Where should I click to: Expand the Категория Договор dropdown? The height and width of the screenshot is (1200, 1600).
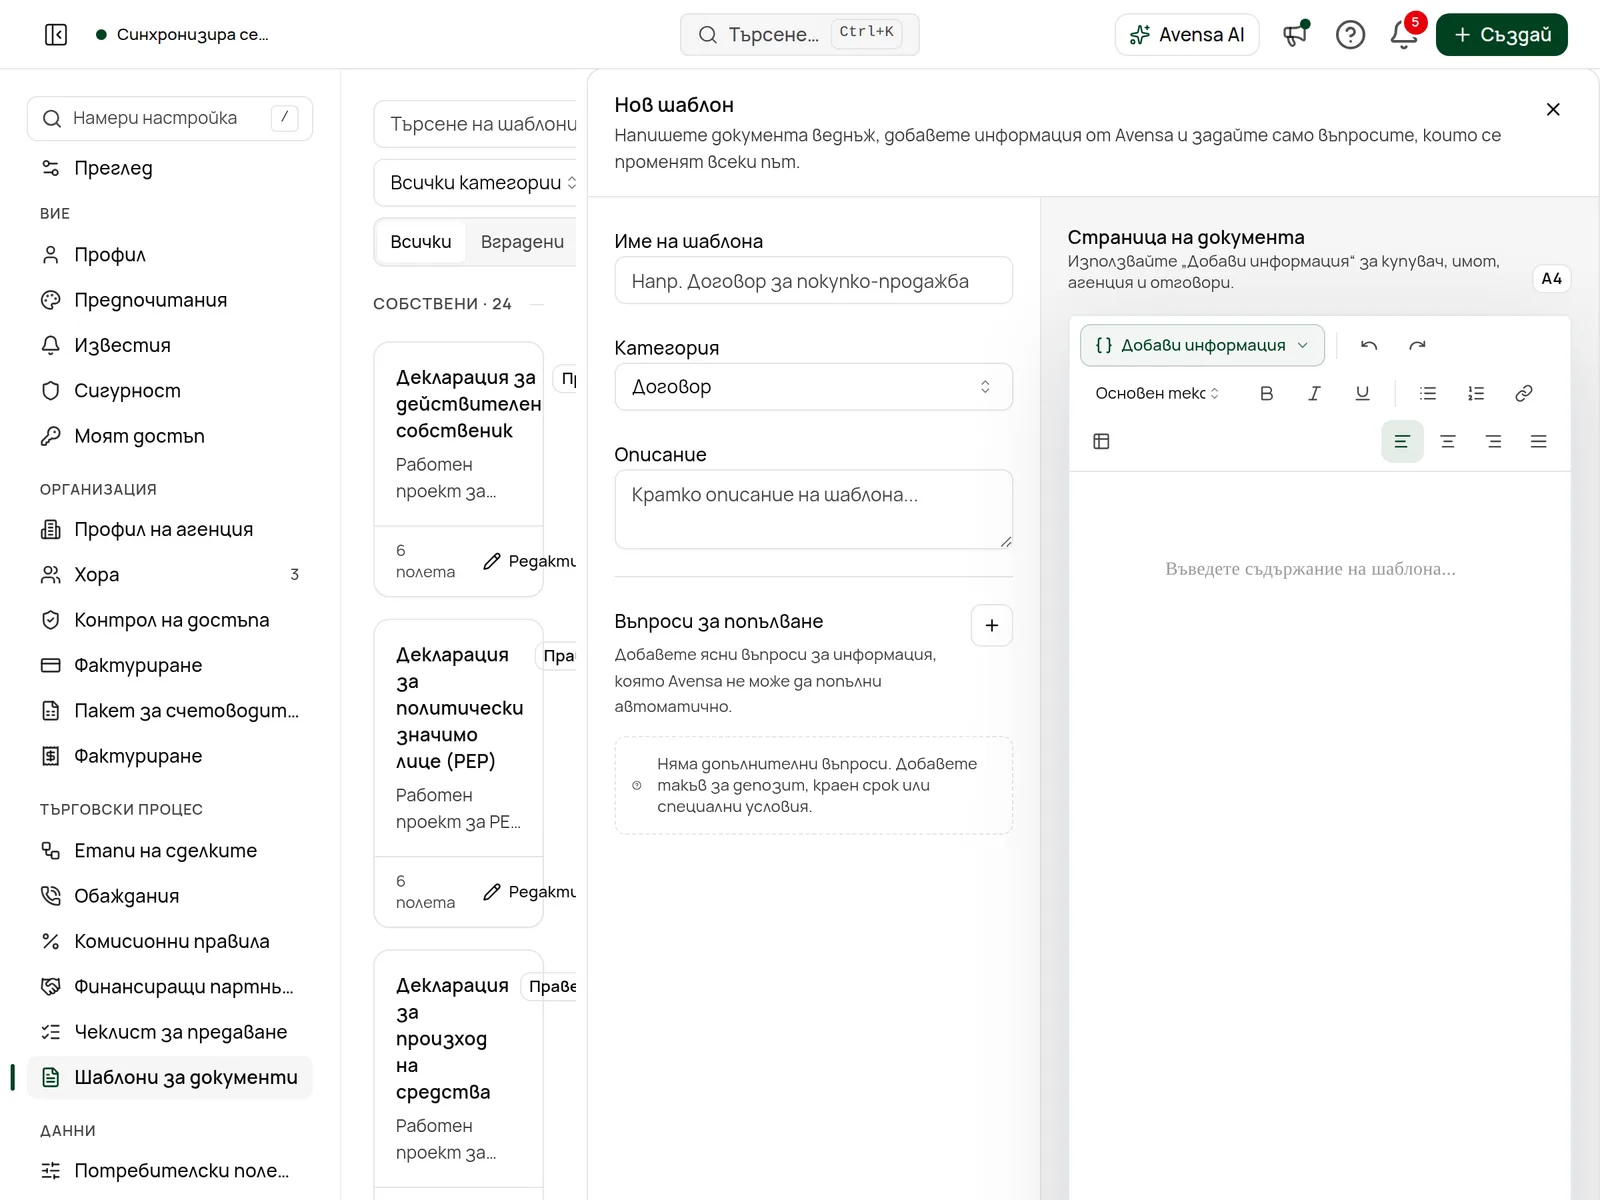pos(813,387)
